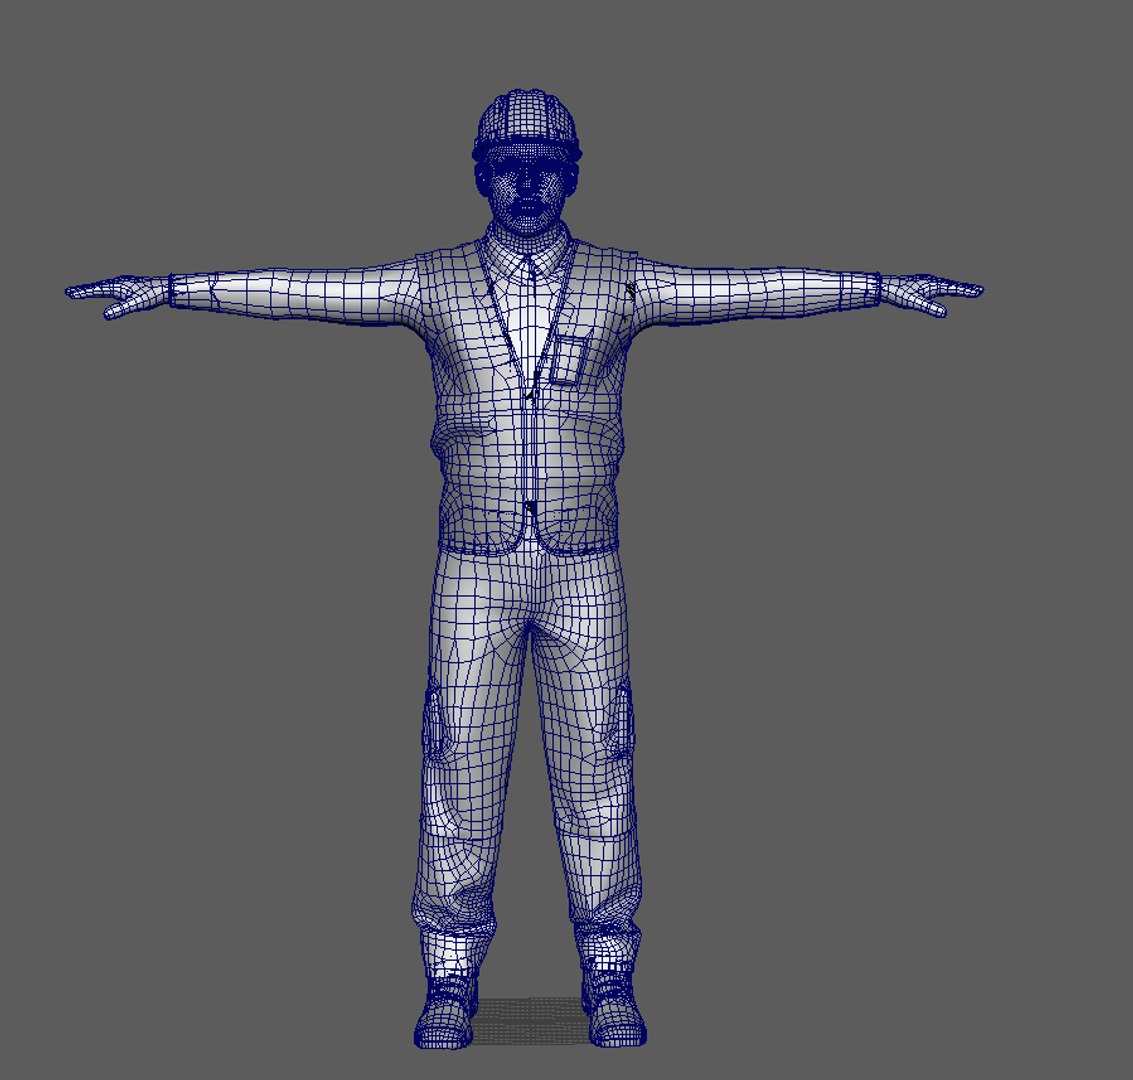This screenshot has width=1133, height=1080.
Task: Select the outstretched arm on screen left
Action: click(296, 295)
